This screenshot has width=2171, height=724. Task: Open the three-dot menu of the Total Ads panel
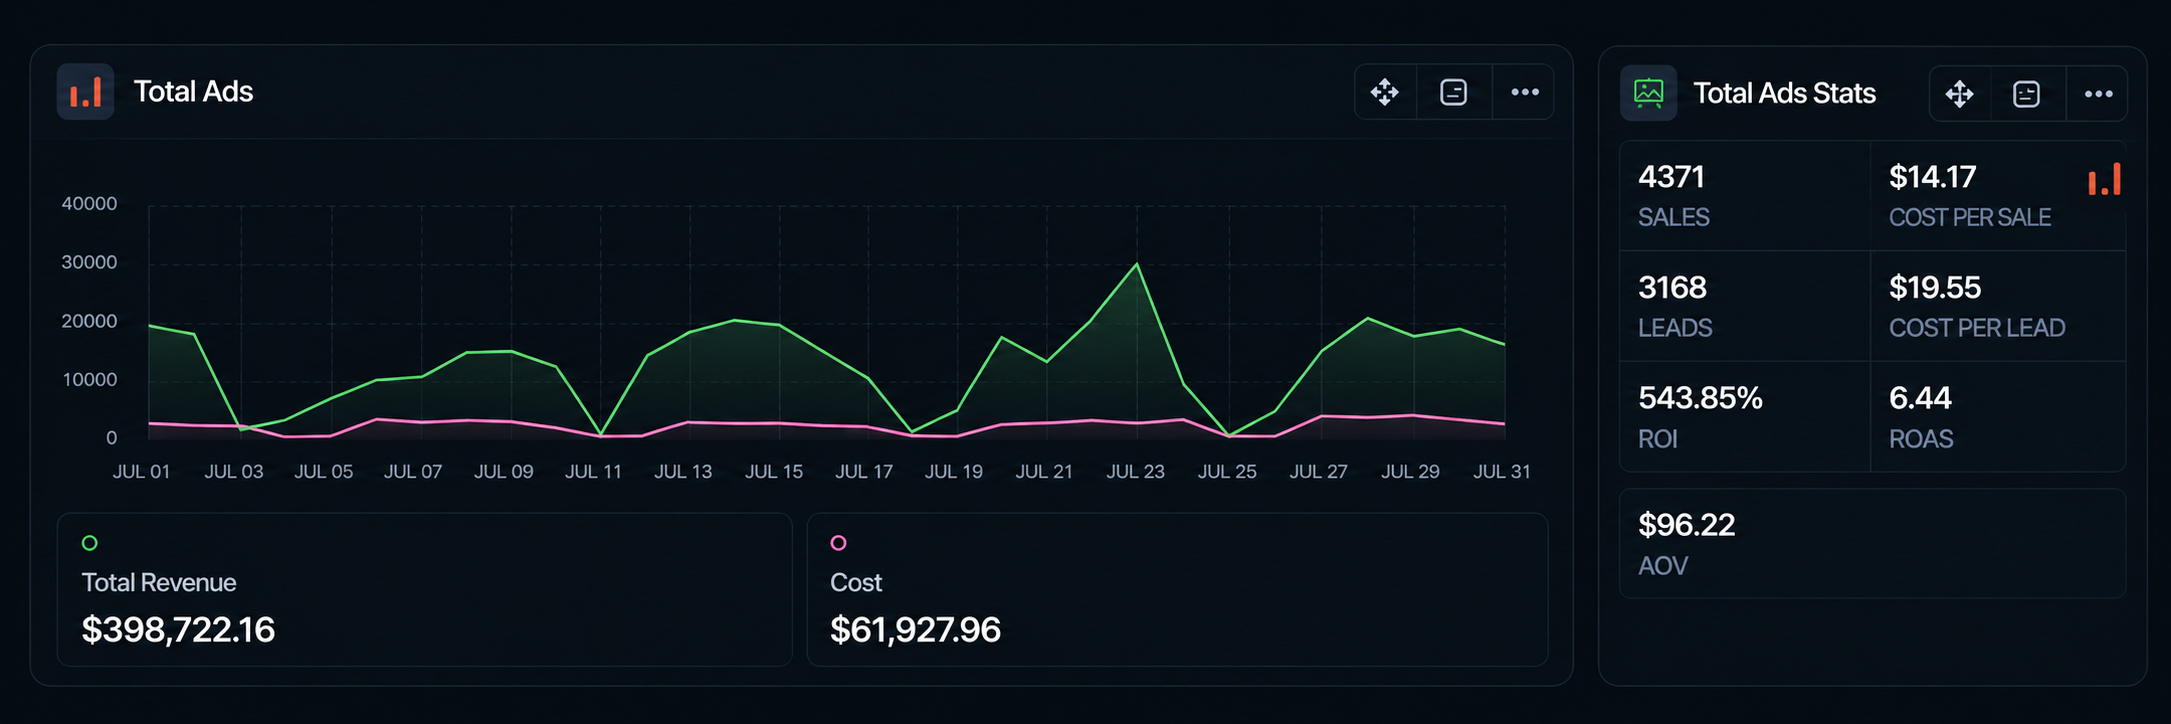coord(1525,92)
